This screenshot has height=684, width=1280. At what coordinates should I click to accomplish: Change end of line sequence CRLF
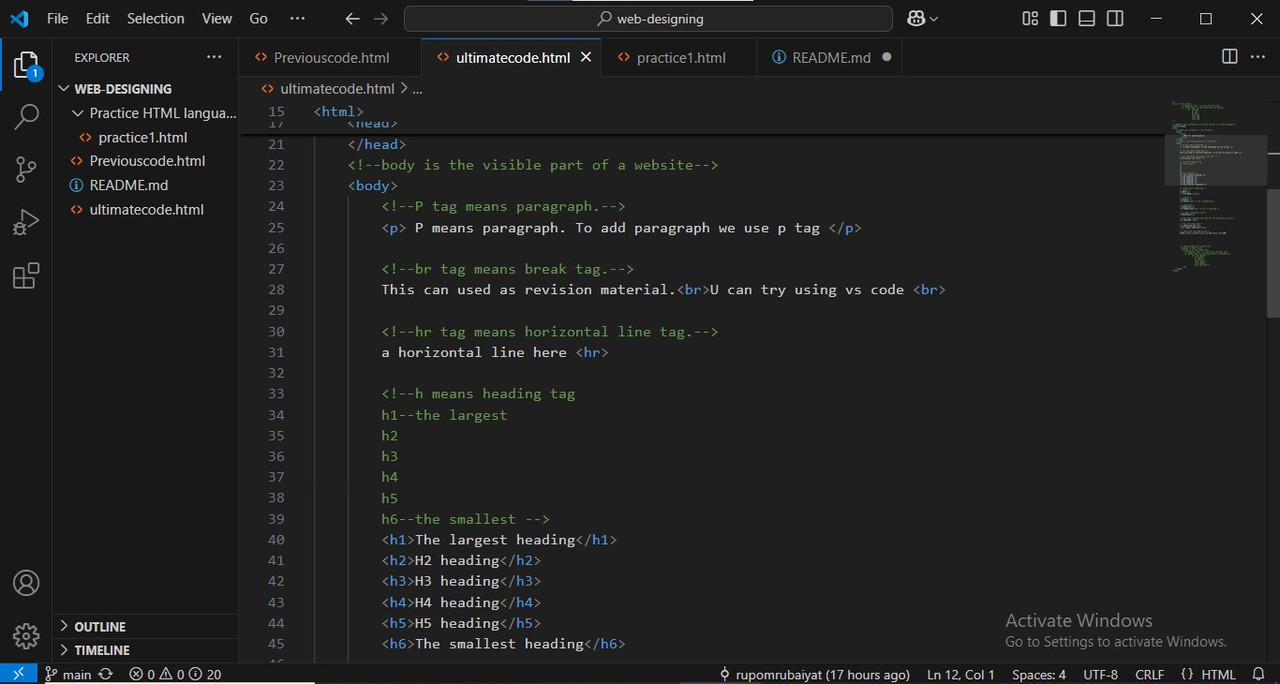(x=1150, y=674)
